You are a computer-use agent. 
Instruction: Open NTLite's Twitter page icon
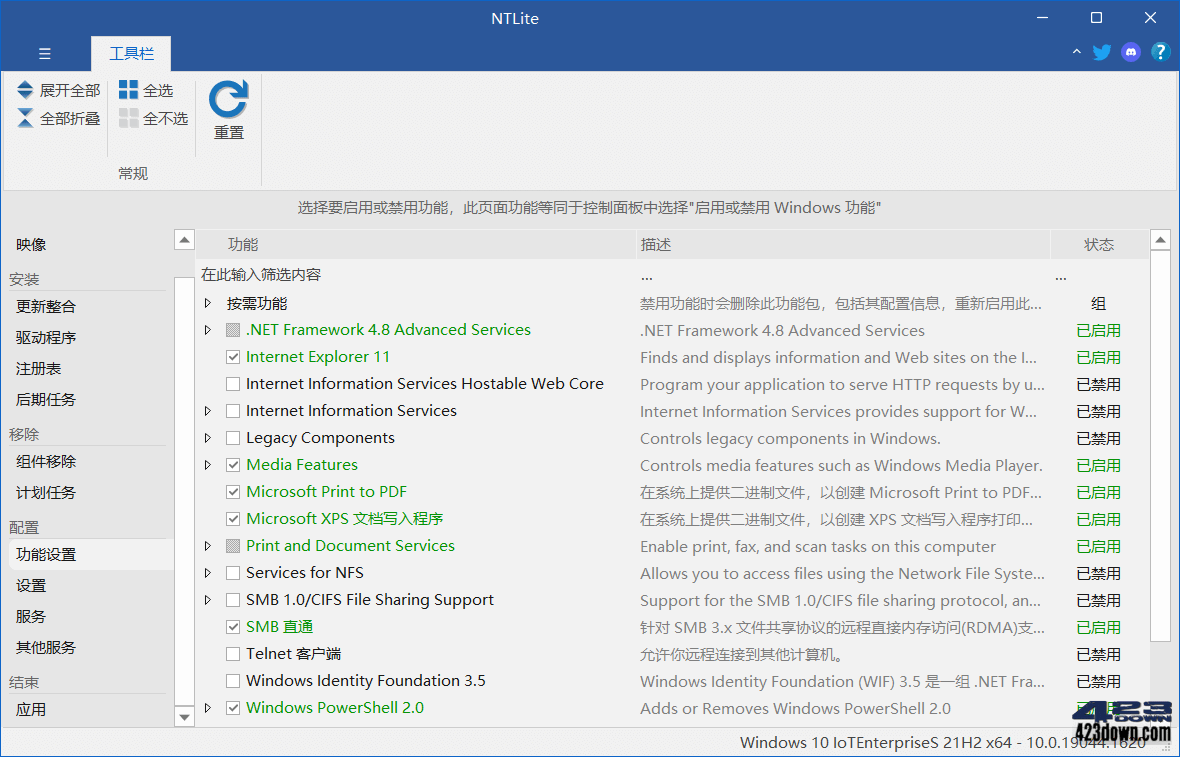click(x=1101, y=51)
